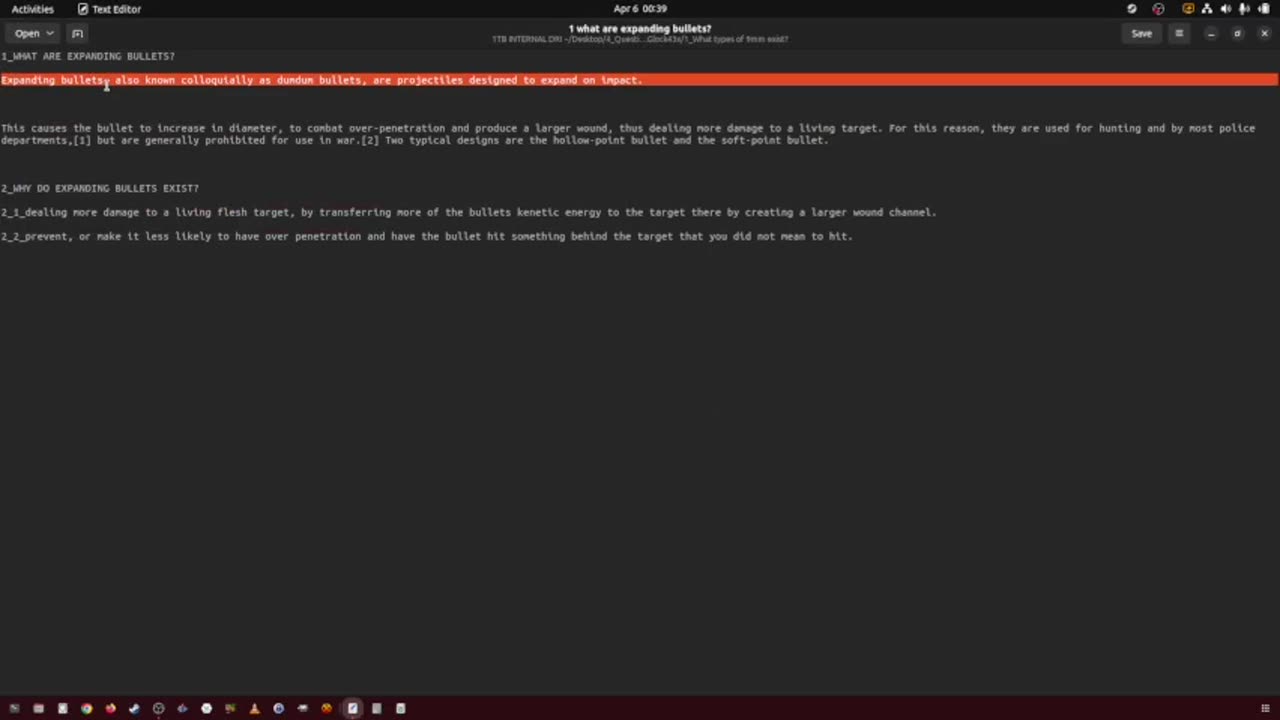Click the Steam tray icon in top bar
This screenshot has height=720, width=1280.
tap(1131, 9)
